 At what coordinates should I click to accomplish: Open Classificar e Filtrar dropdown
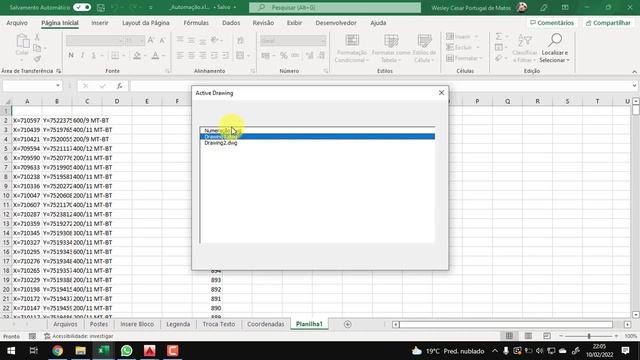(524, 48)
